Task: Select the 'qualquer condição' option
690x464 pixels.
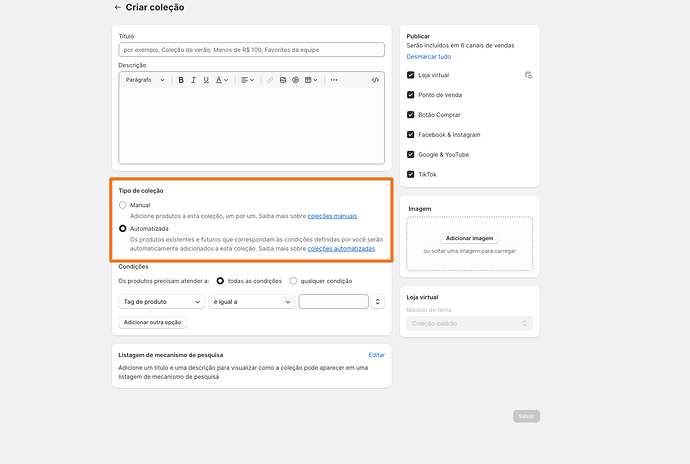Action: [x=294, y=281]
